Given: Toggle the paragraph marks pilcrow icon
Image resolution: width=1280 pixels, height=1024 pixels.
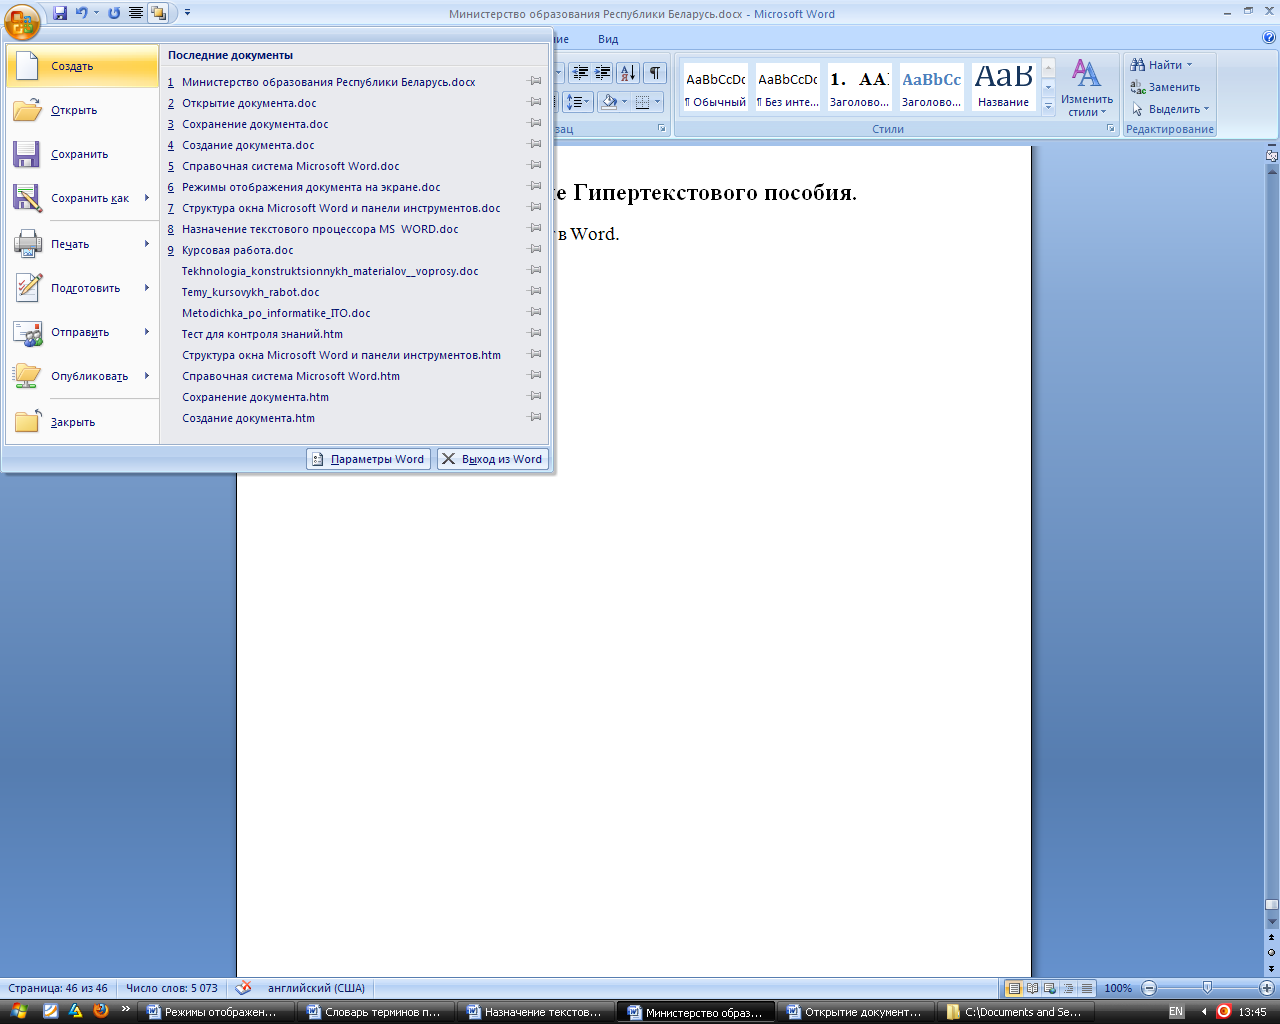Looking at the screenshot, I should [654, 73].
